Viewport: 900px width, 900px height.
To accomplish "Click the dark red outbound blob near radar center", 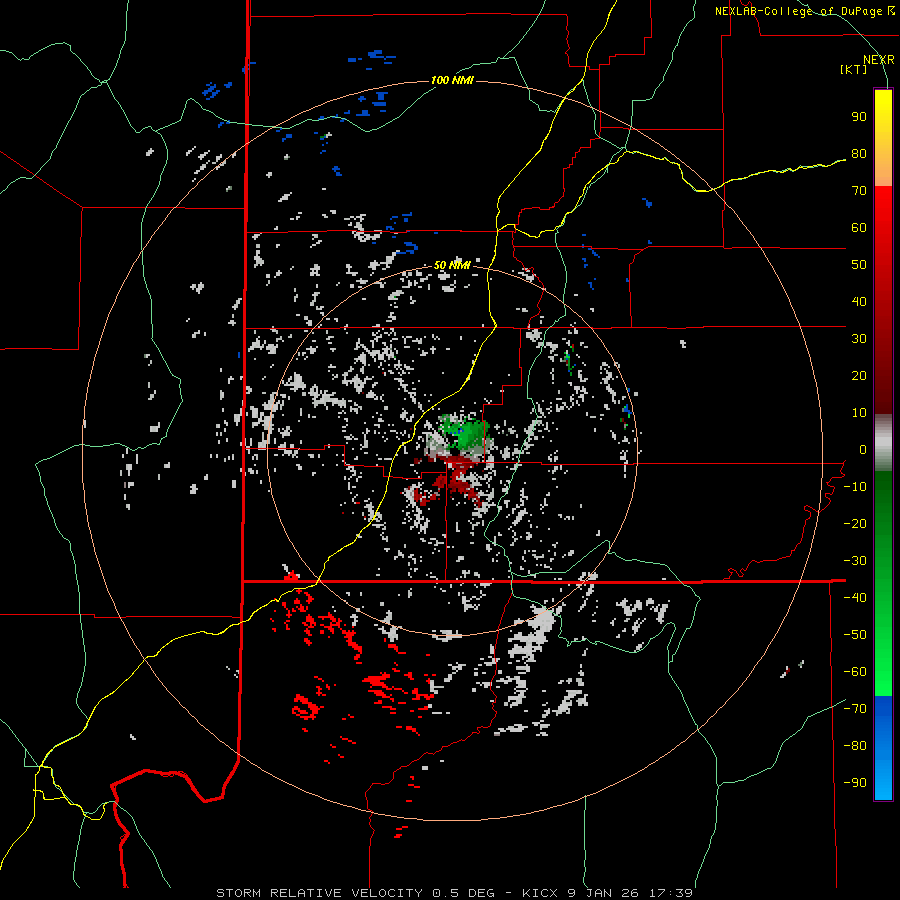I will click(x=457, y=476).
